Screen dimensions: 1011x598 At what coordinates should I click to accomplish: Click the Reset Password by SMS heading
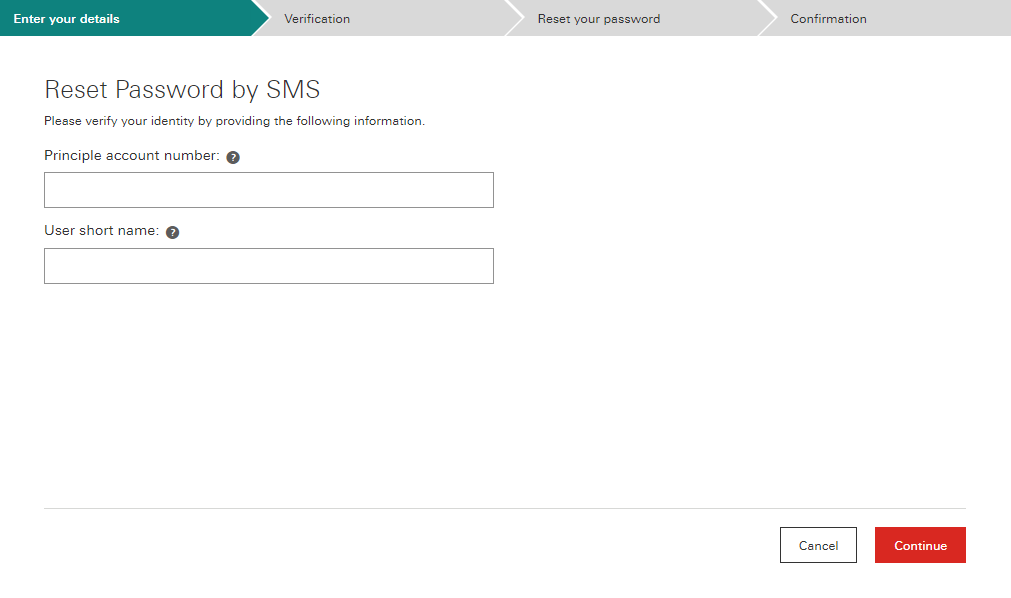pos(182,90)
